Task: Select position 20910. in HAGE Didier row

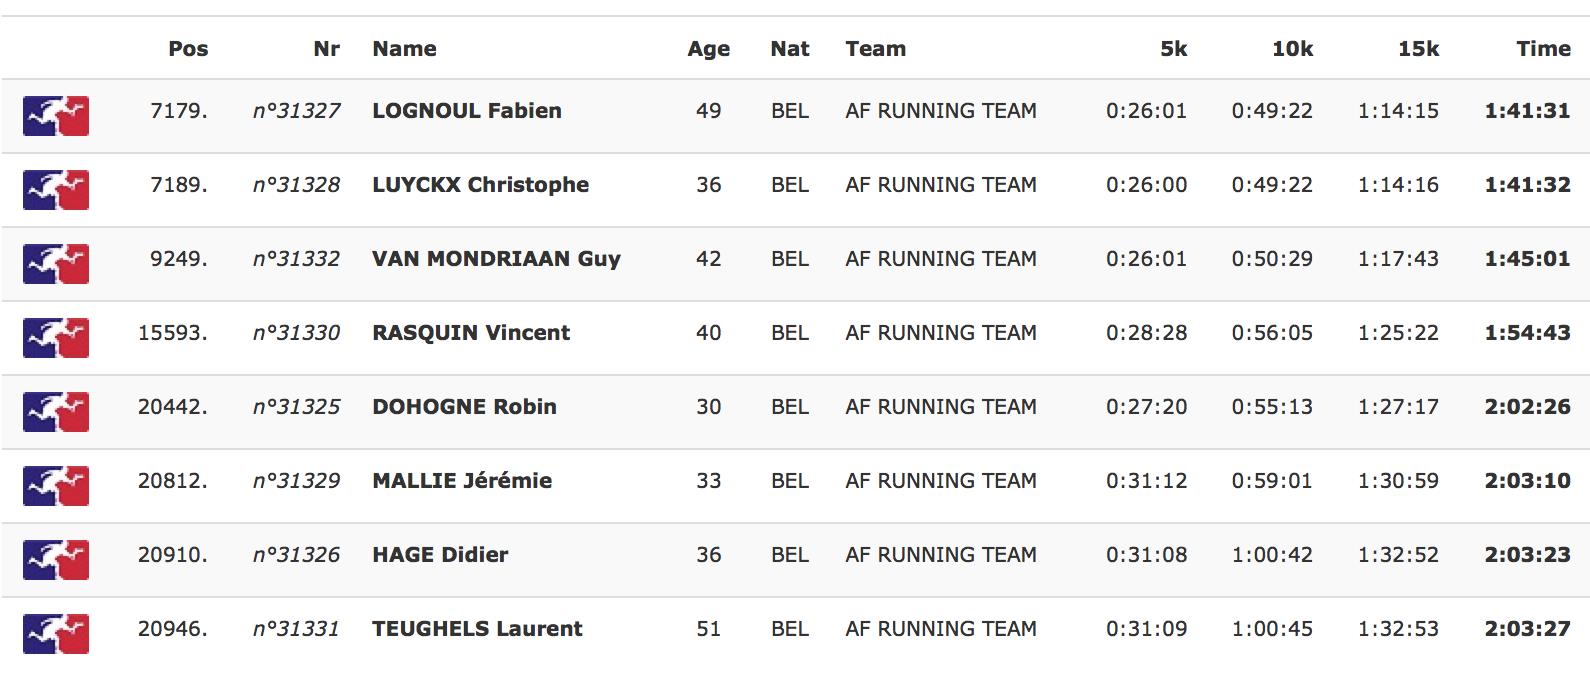Action: click(173, 555)
